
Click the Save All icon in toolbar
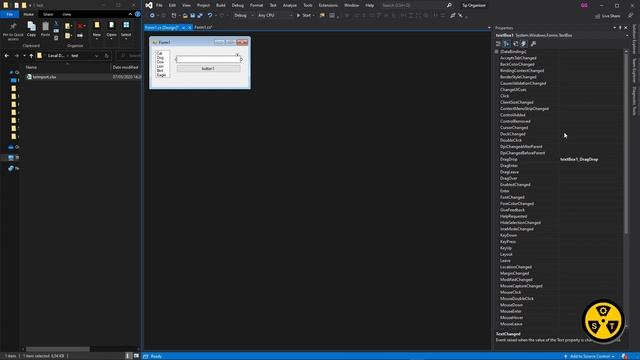pyautogui.click(x=200, y=16)
